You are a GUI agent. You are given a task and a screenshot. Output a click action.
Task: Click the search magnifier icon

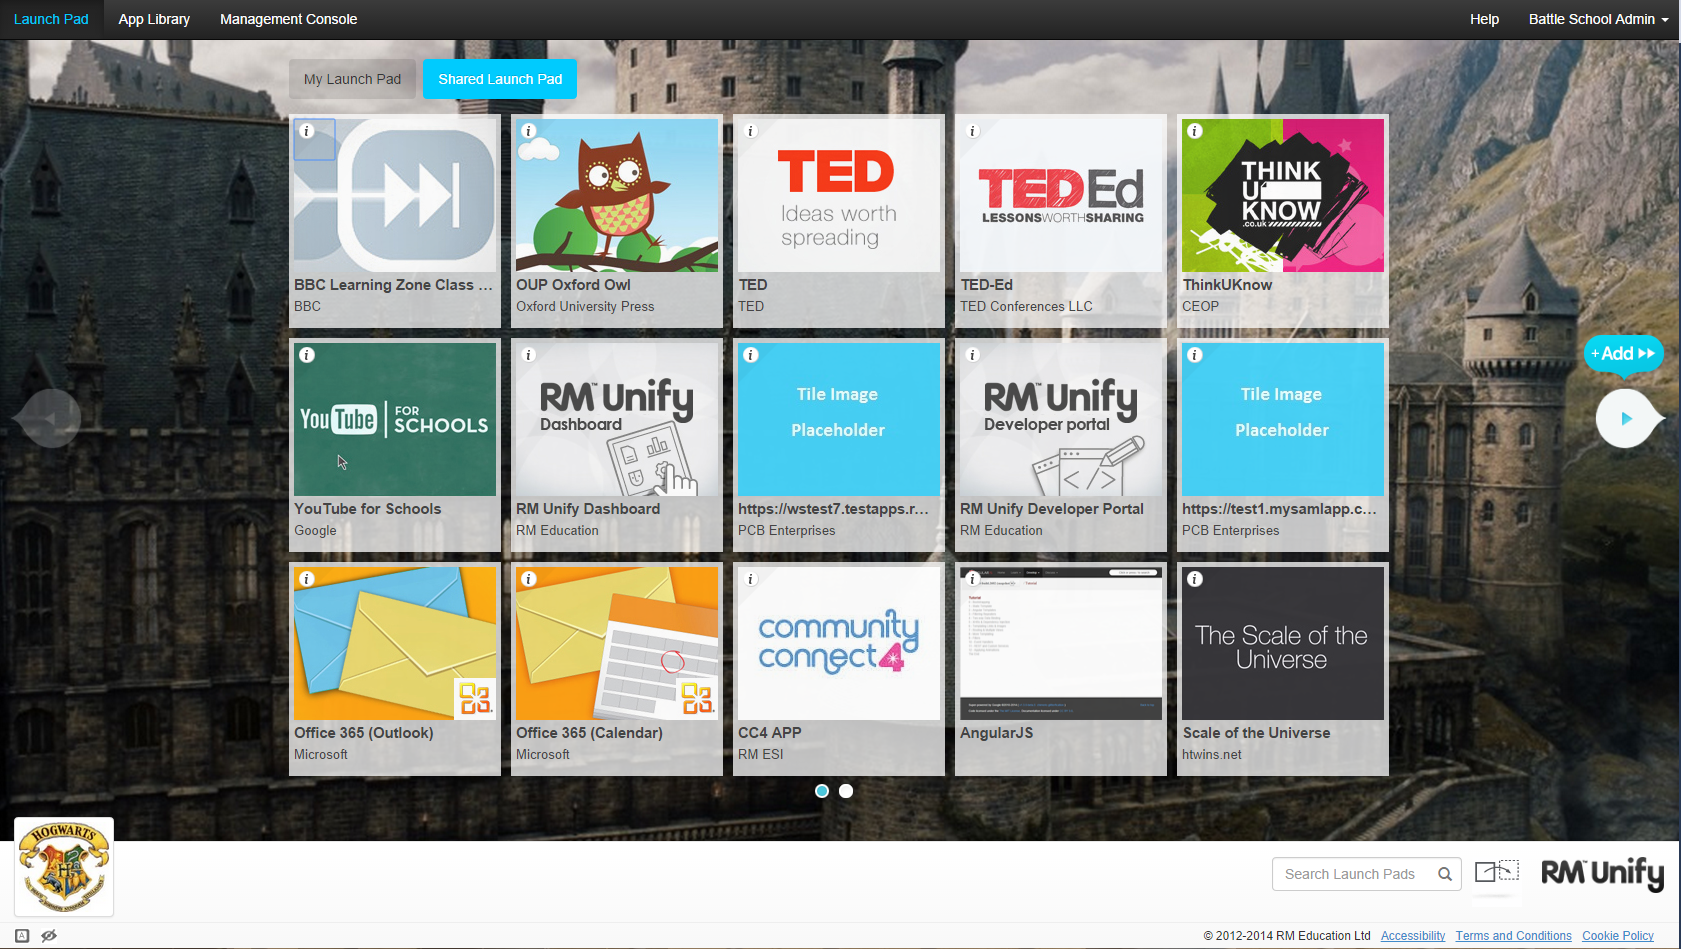coord(1444,874)
